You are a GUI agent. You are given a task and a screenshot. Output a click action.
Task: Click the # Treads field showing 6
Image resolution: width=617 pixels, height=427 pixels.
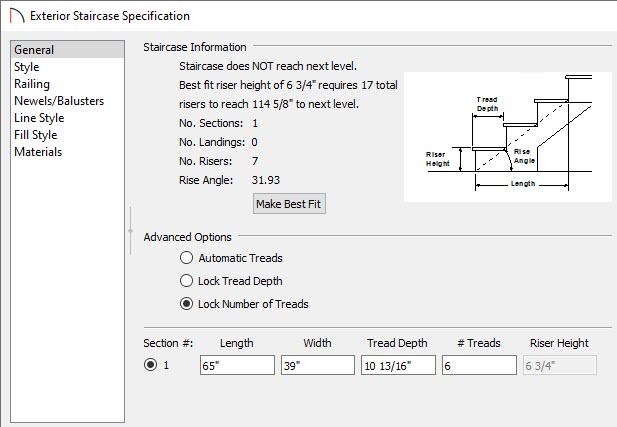479,365
